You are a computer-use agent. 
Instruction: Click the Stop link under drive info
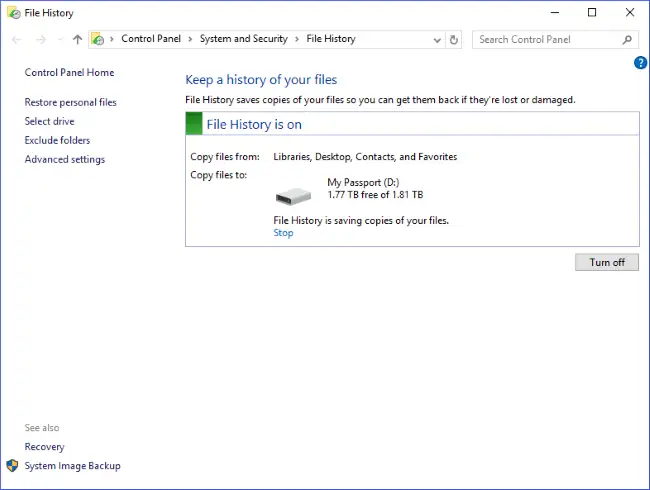click(283, 233)
